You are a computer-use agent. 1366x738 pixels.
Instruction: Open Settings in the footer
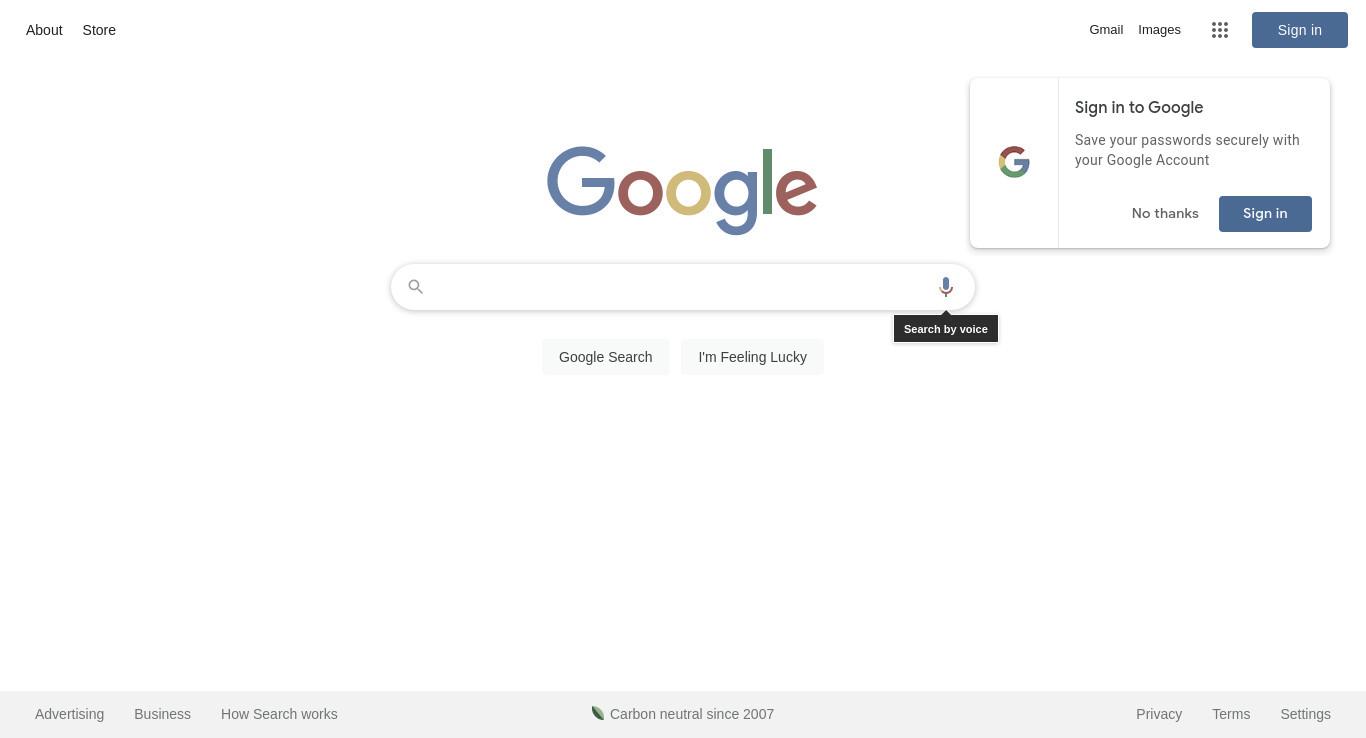[1305, 714]
